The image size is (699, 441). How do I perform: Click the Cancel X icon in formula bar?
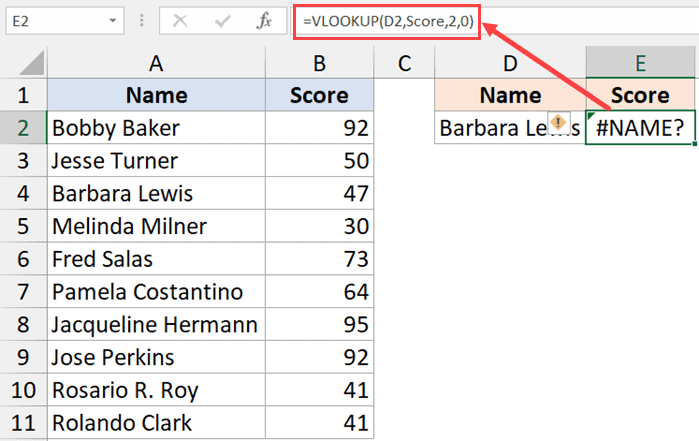click(181, 19)
